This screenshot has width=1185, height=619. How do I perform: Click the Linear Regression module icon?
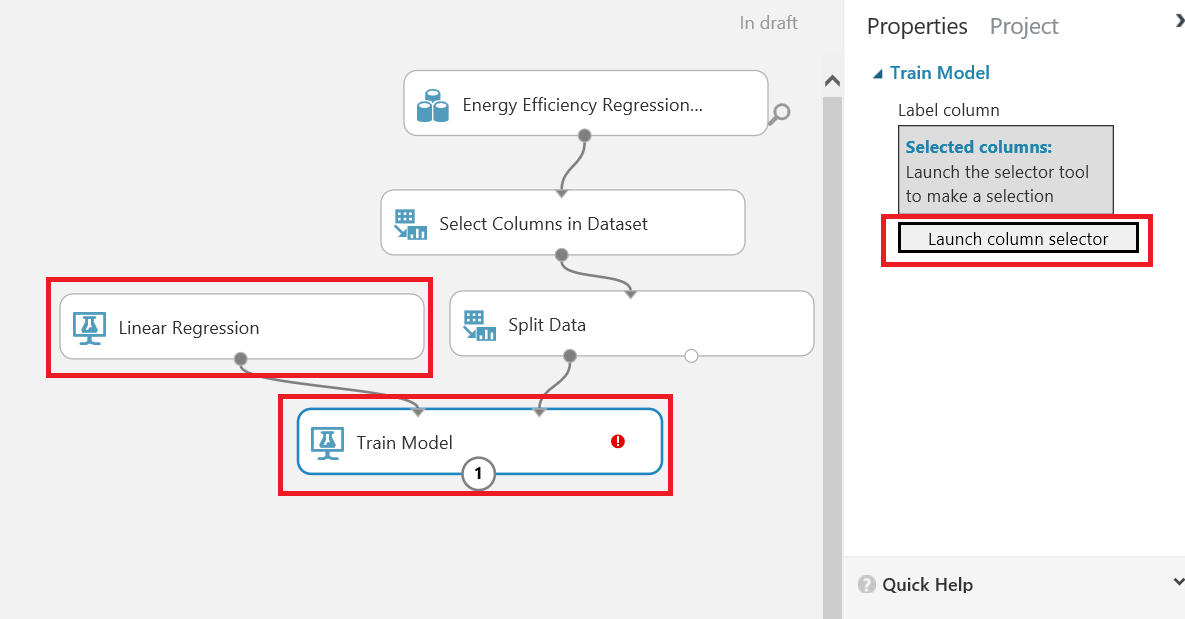pos(90,327)
